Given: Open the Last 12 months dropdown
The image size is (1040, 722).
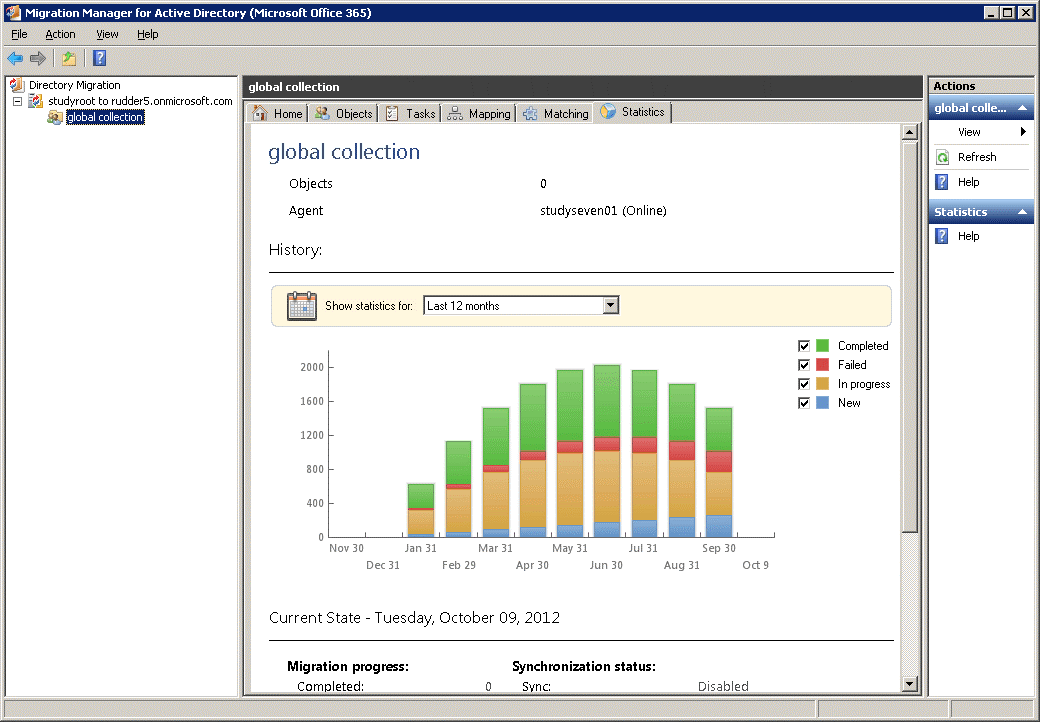Looking at the screenshot, I should (x=611, y=306).
